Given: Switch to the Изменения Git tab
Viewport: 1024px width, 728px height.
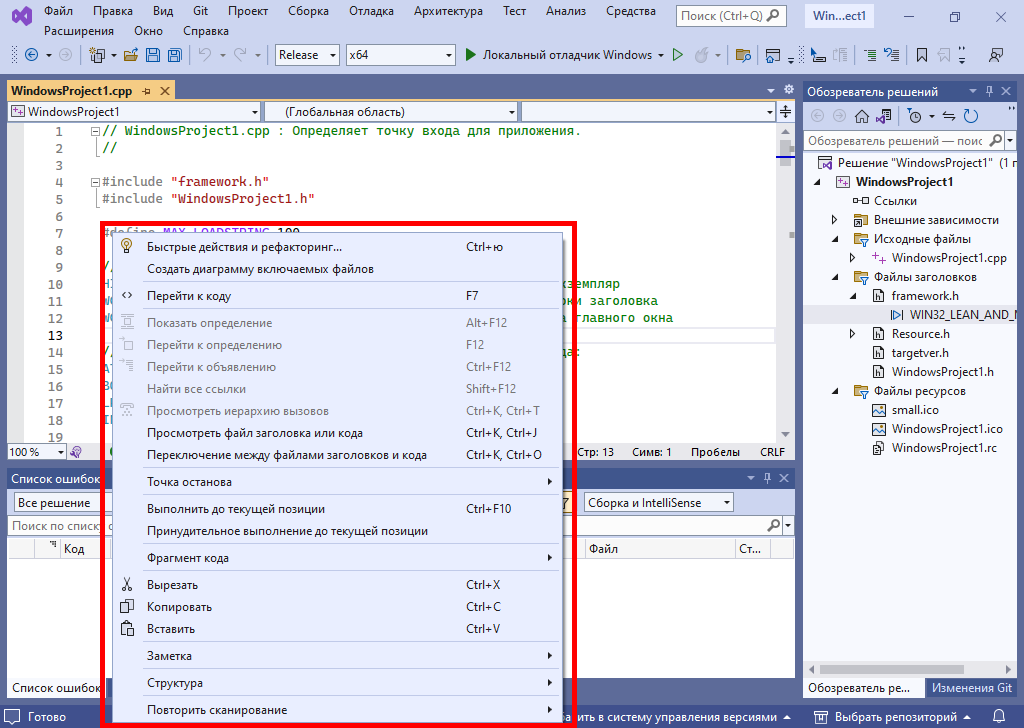Looking at the screenshot, I should 972,688.
